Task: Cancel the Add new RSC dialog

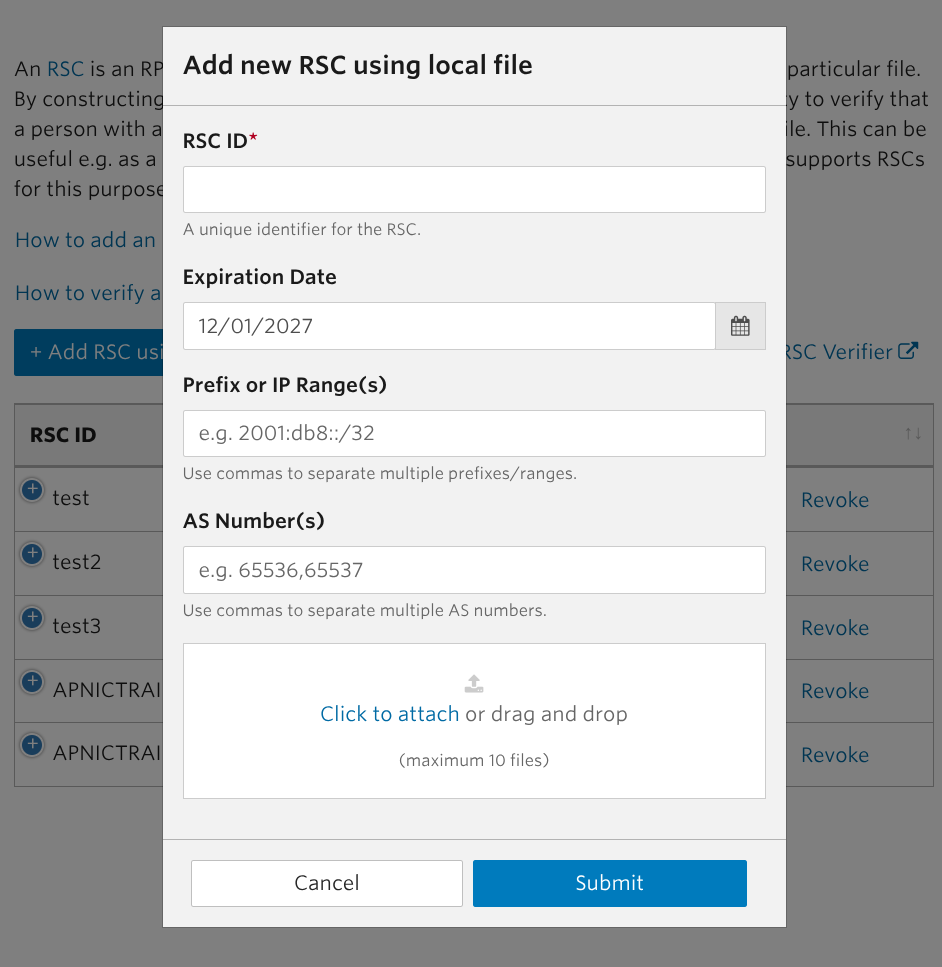Action: (326, 883)
